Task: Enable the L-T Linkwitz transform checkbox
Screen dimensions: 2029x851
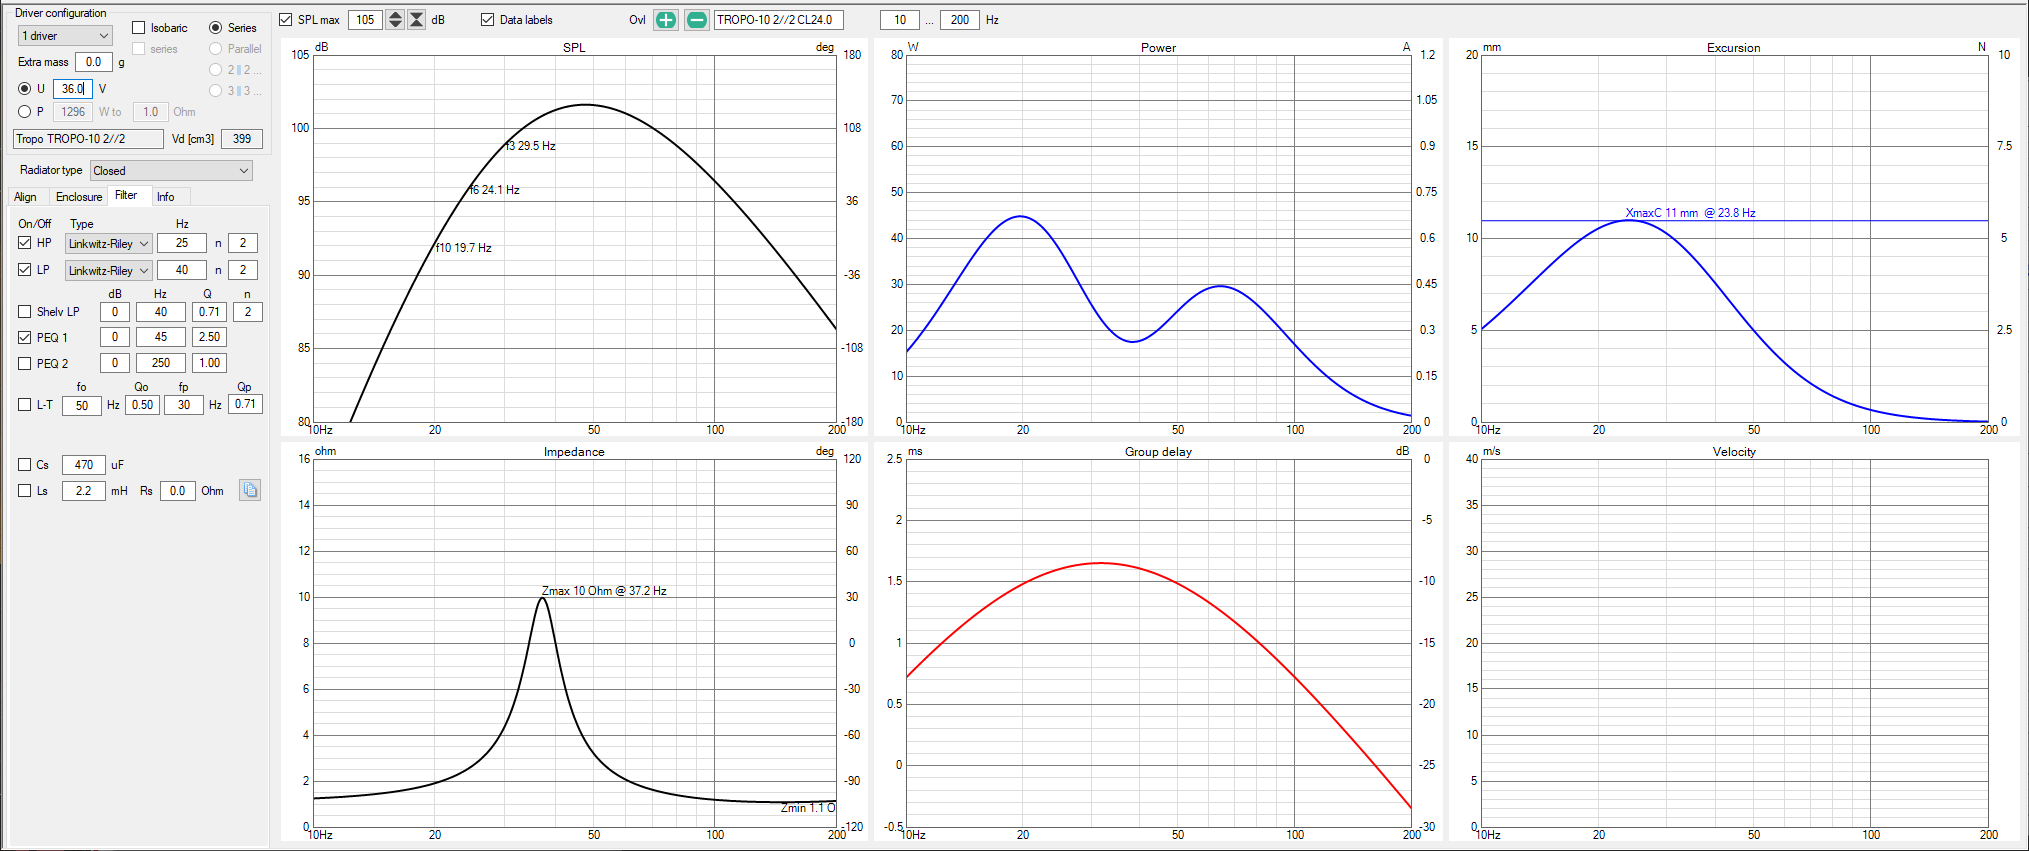Action: 25,405
